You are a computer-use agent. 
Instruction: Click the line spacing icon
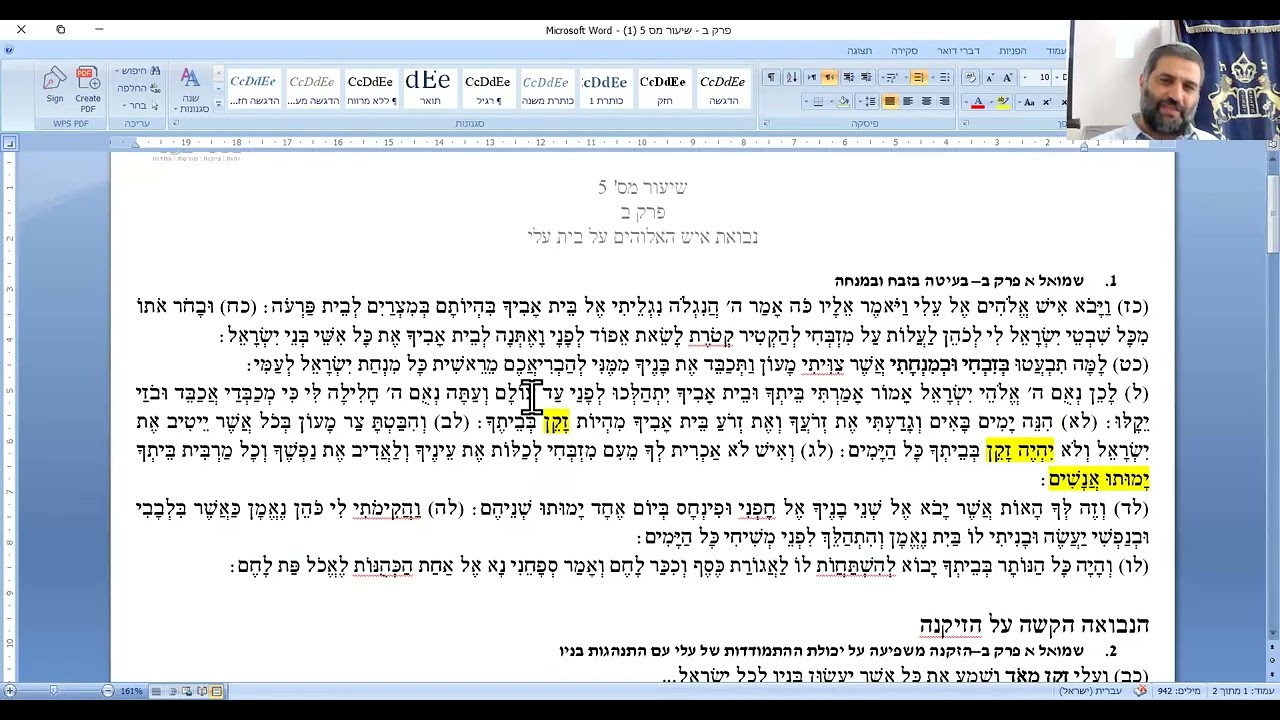(870, 101)
